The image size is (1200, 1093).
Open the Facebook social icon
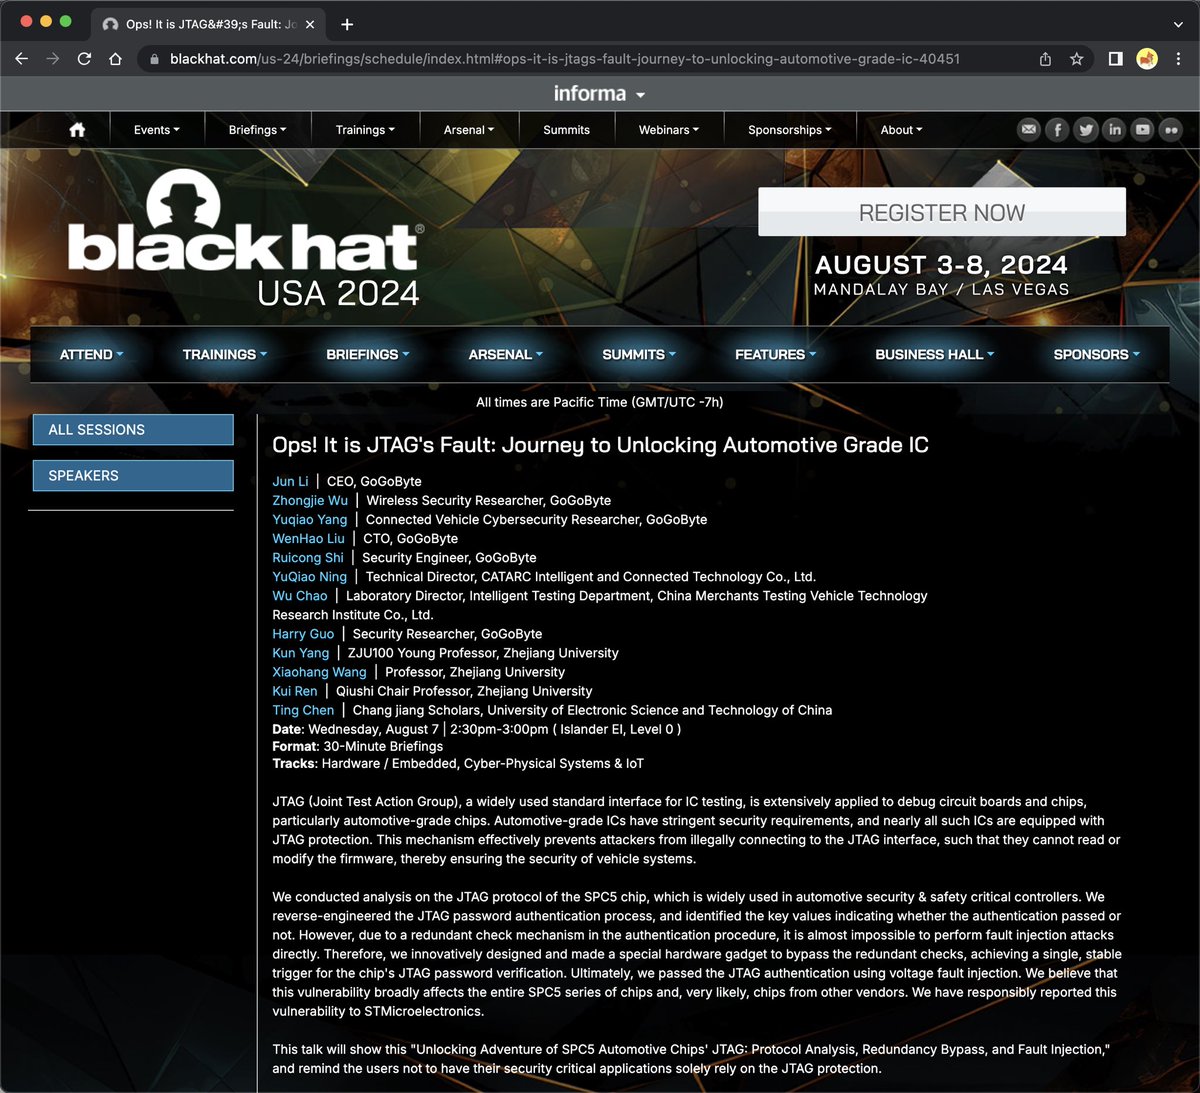[x=1057, y=129]
